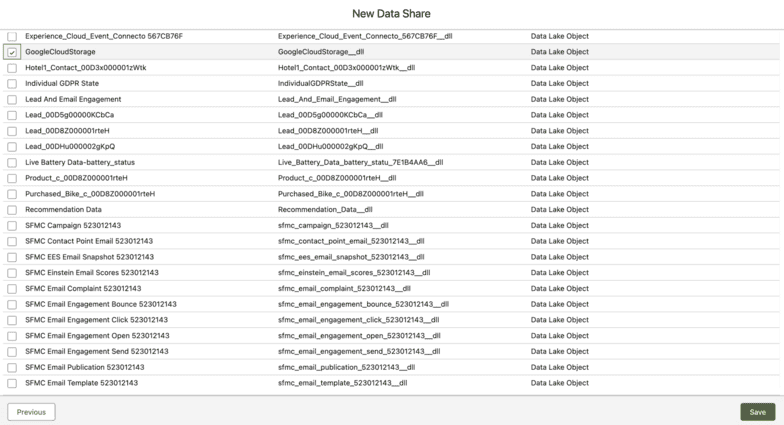Viewport: 784px width, 425px height.
Task: Select the SFMC Contact Point Email checkbox
Action: (x=12, y=241)
